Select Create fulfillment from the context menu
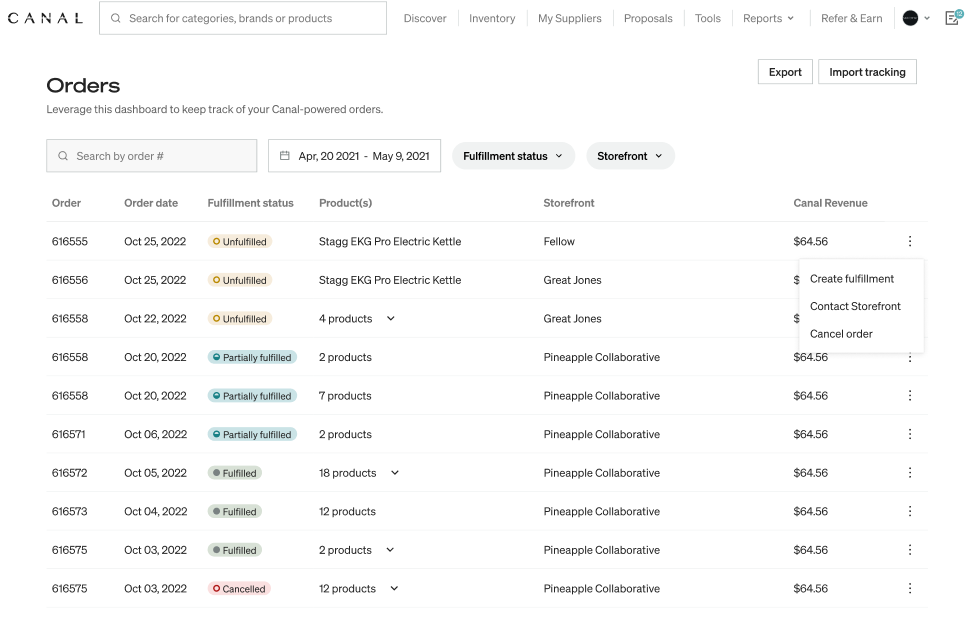 coord(852,279)
